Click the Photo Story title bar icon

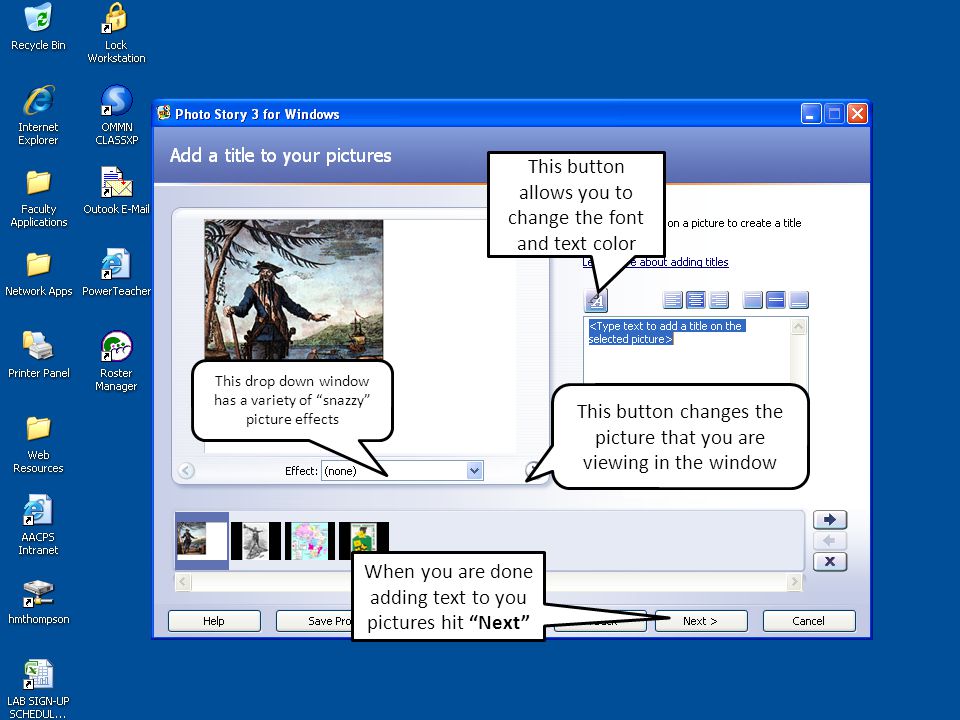pyautogui.click(x=163, y=113)
